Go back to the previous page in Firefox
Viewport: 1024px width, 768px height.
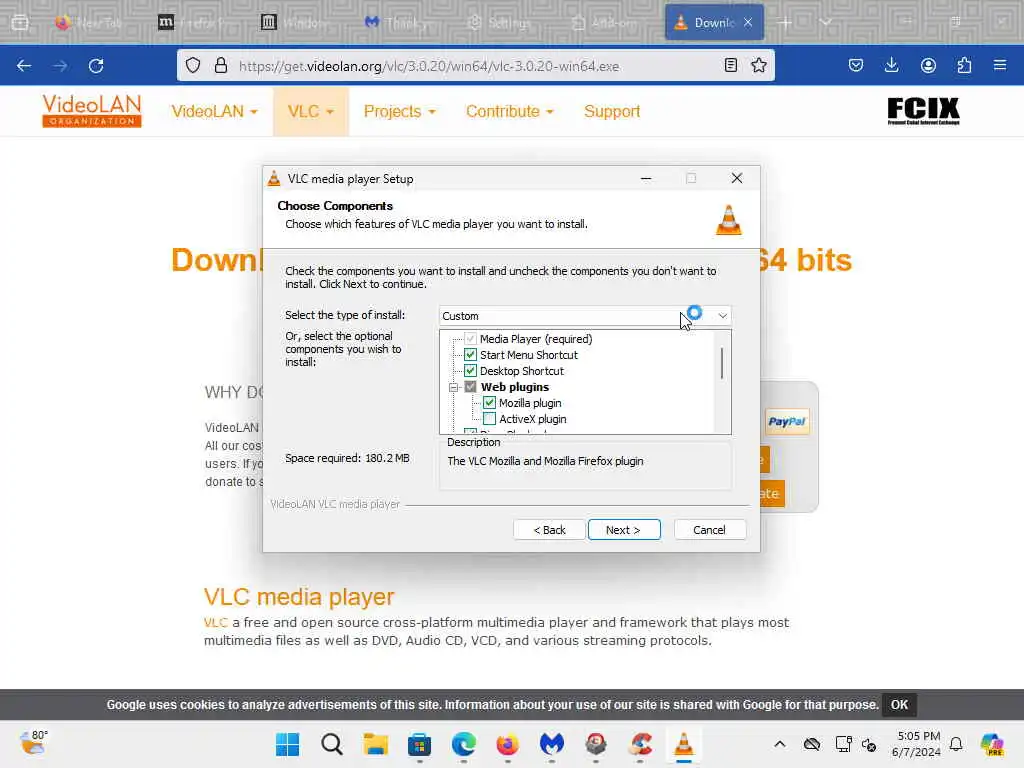[24, 66]
